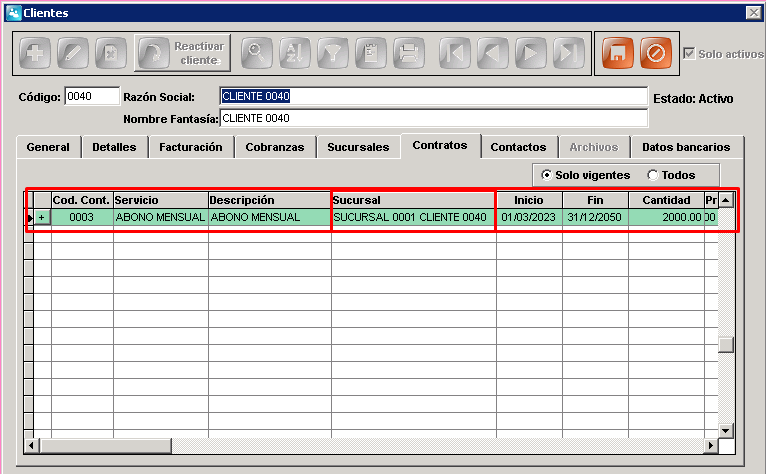Viewport: 766px width, 474px height.
Task: Open the funnel filter icon
Action: point(332,53)
